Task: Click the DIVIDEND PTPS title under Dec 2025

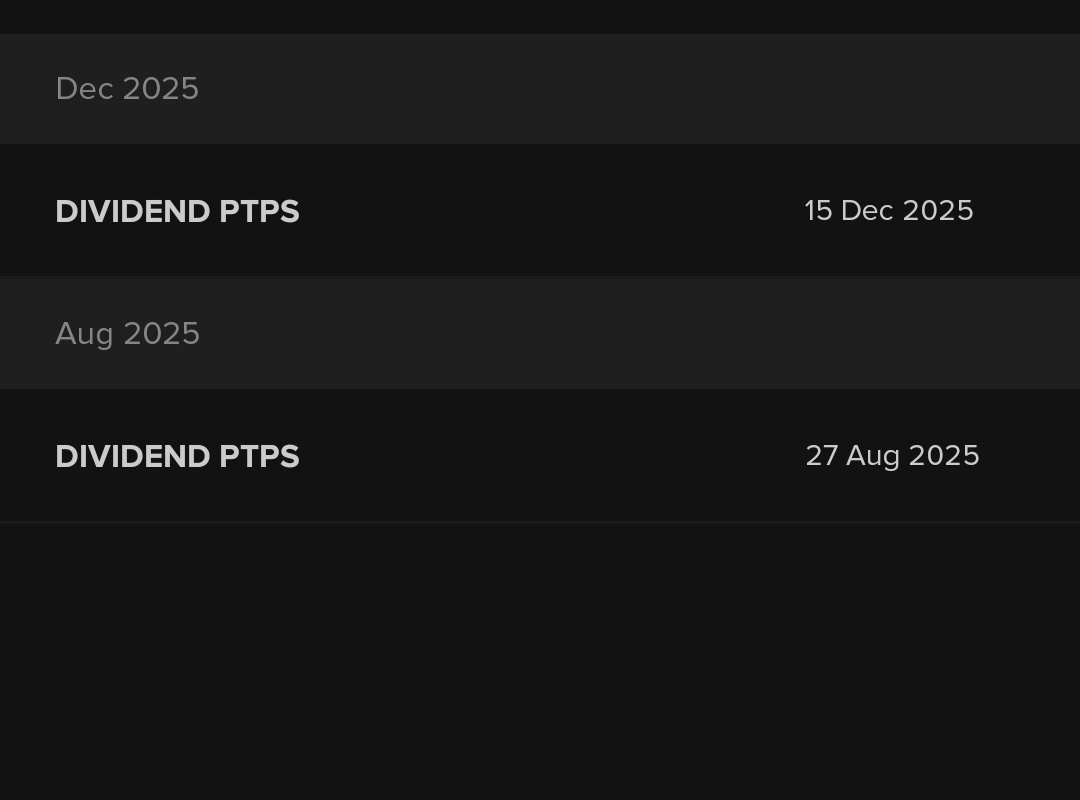Action: tap(177, 212)
